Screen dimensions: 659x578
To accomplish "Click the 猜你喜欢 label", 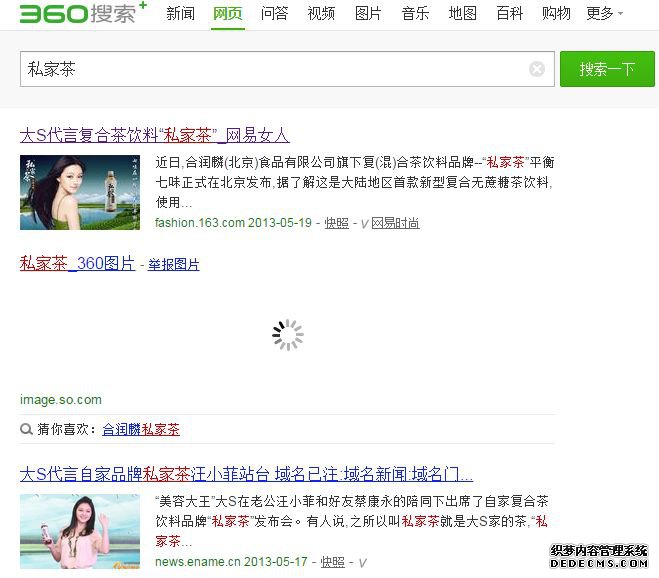I will coord(66,429).
